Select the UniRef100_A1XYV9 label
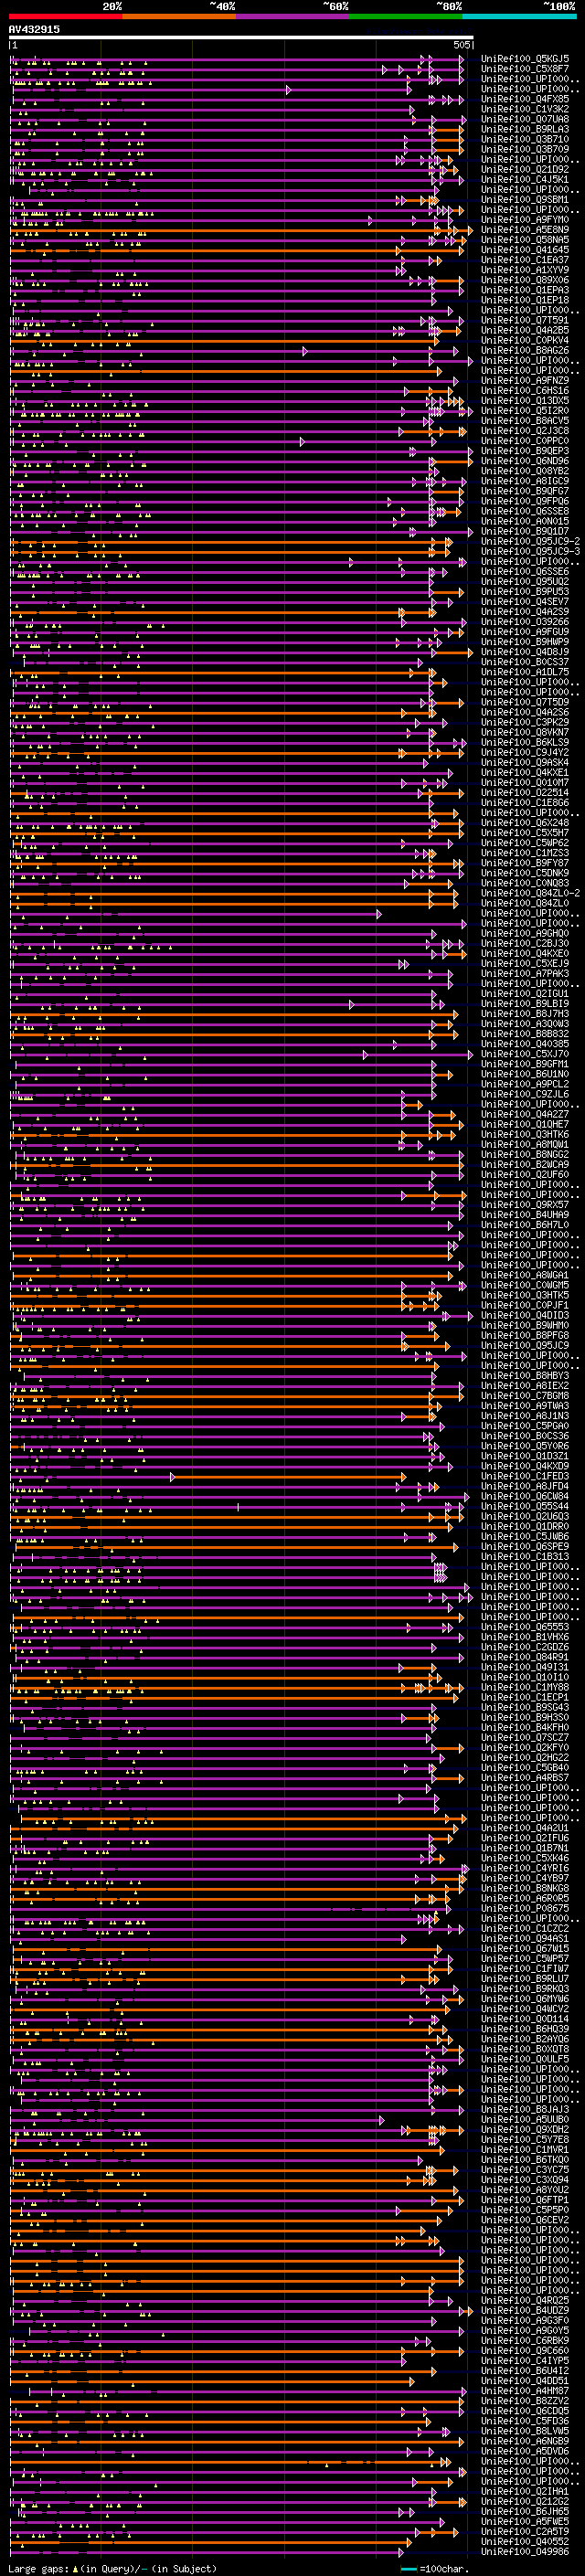585x2576 pixels. pos(525,270)
